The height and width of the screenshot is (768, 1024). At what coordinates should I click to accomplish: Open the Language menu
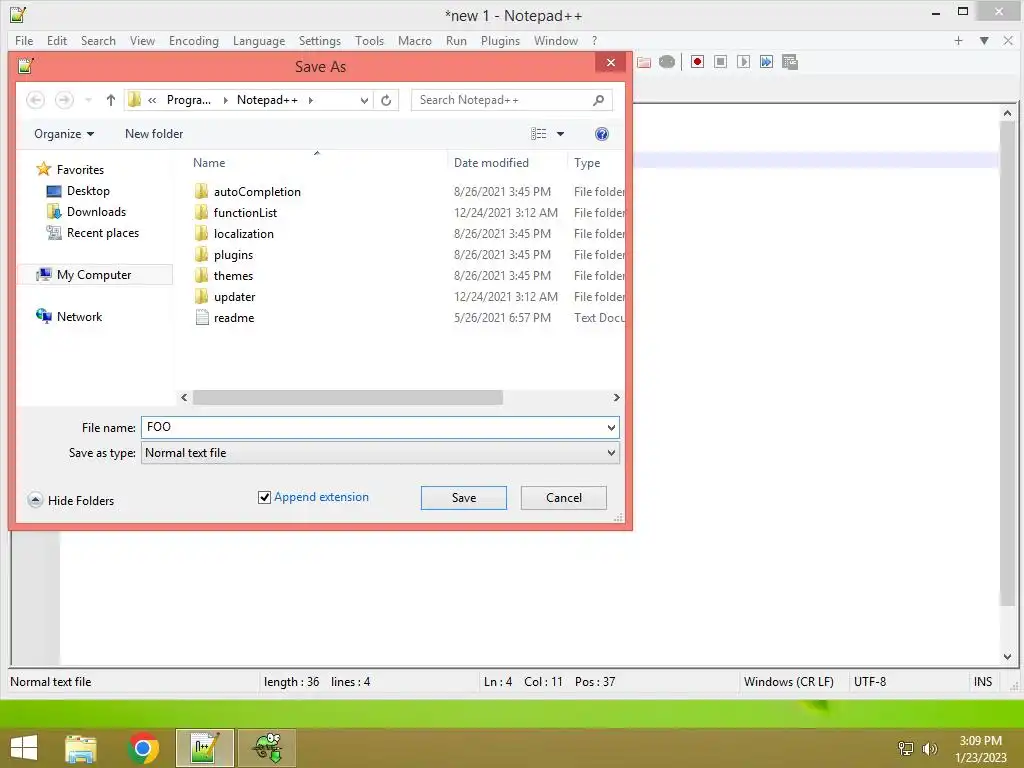tap(259, 40)
